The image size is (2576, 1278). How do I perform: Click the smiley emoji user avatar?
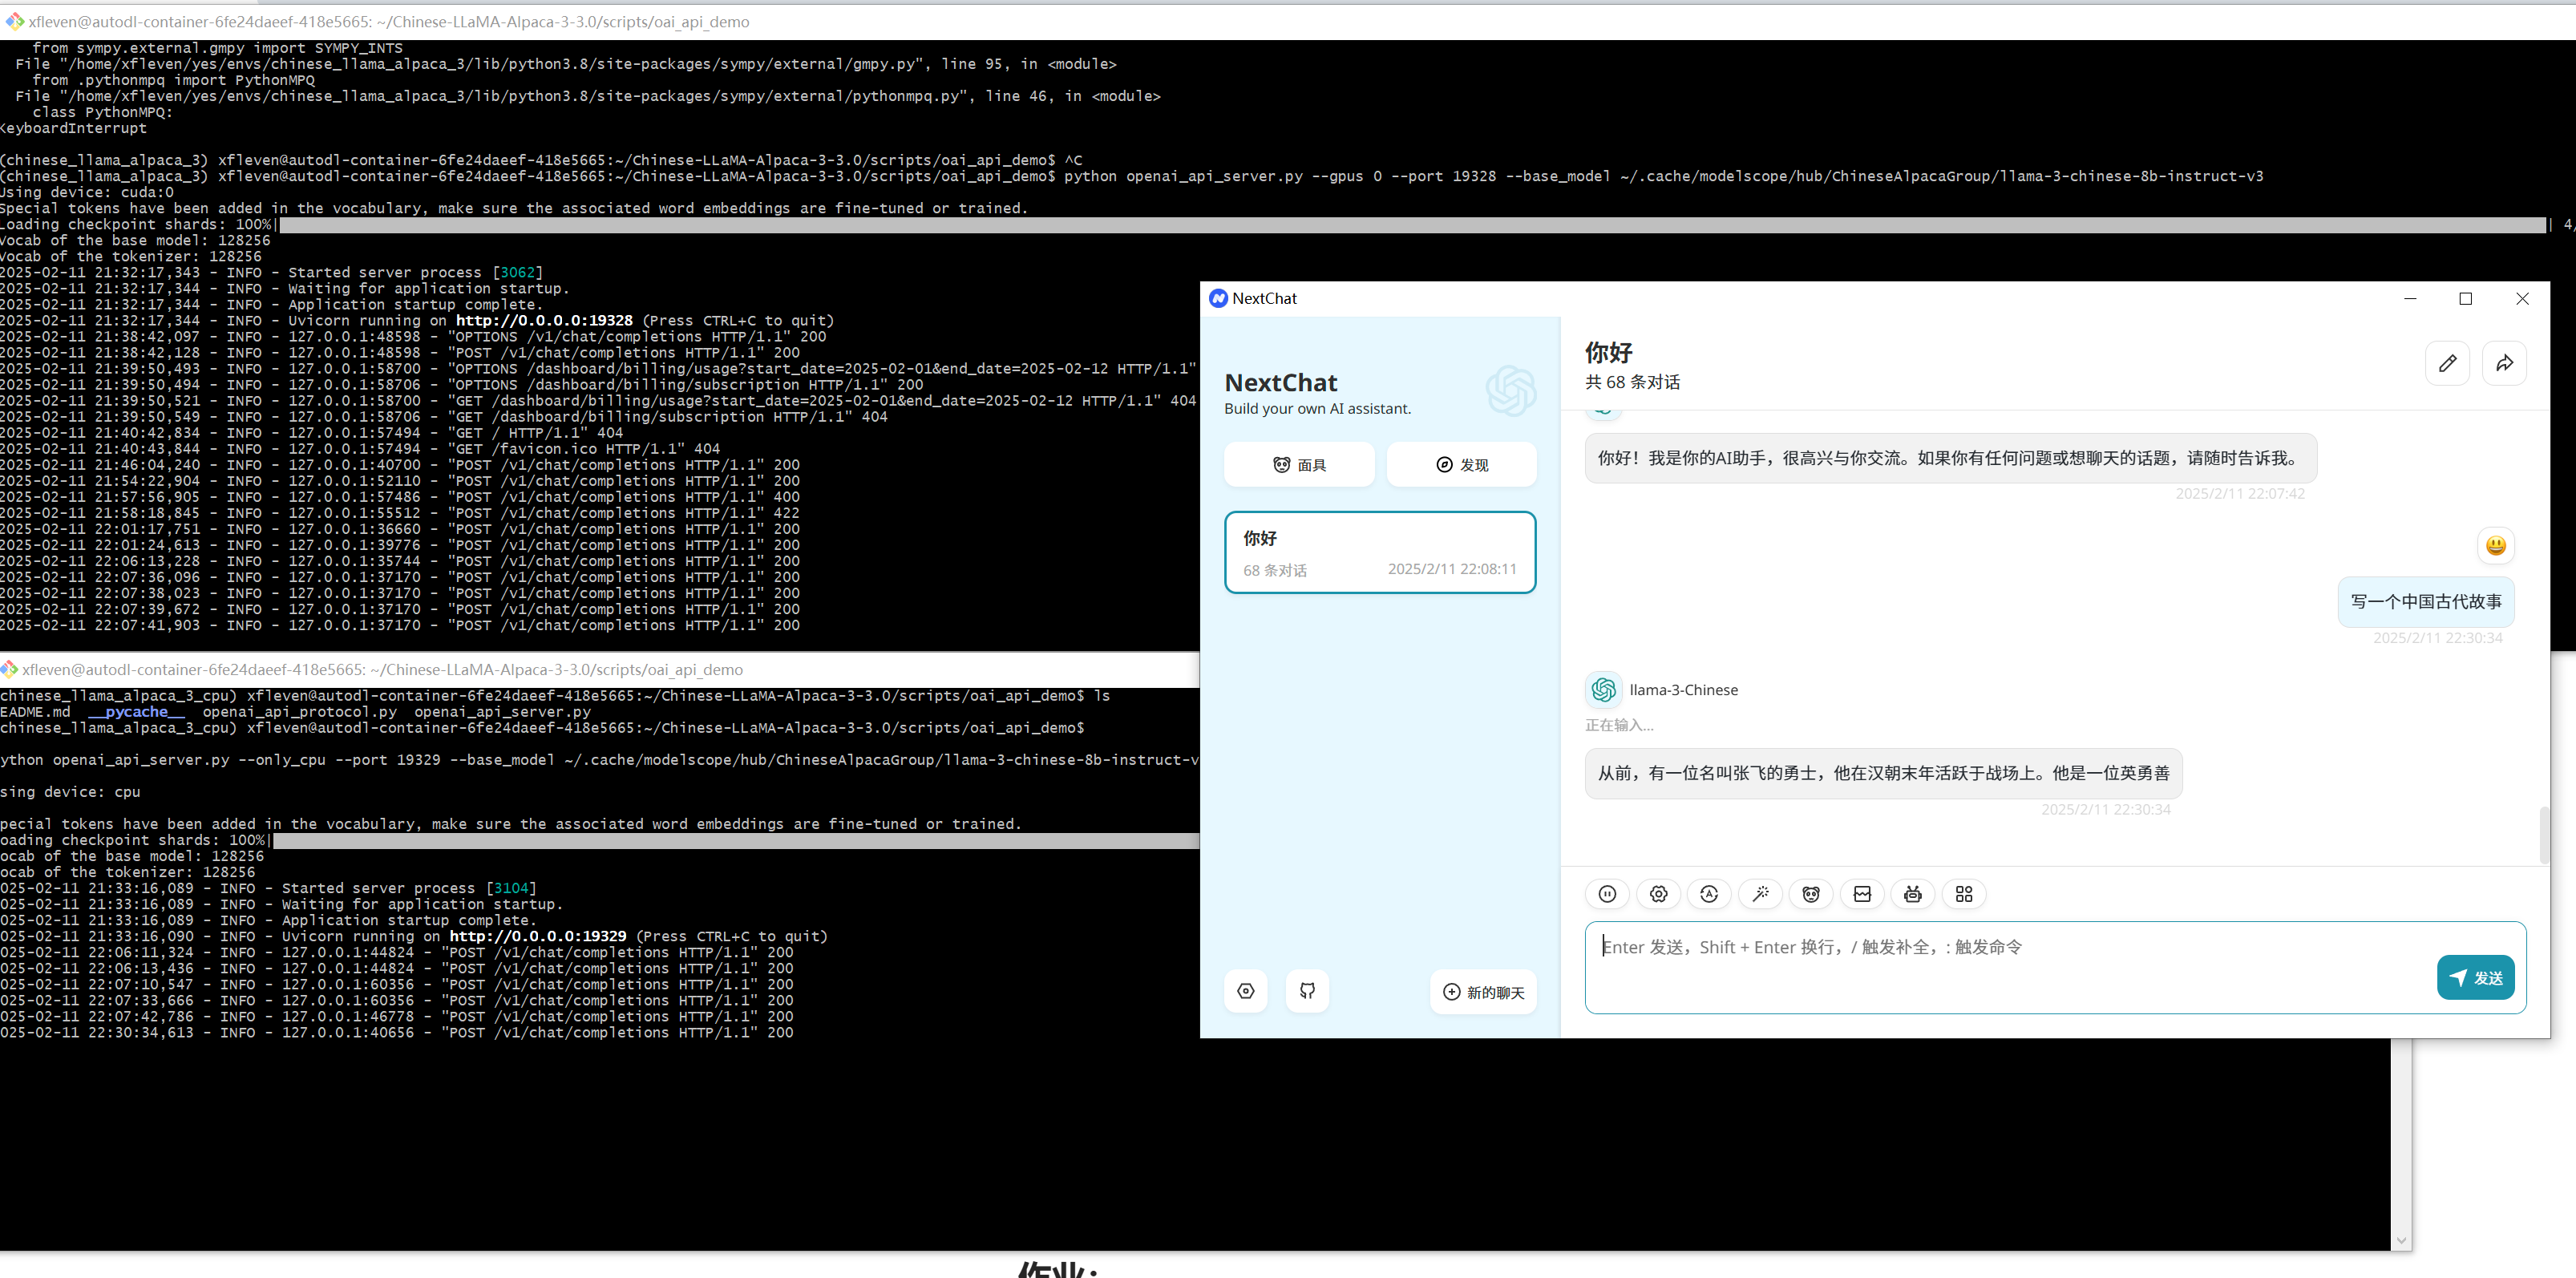pyautogui.click(x=2496, y=545)
